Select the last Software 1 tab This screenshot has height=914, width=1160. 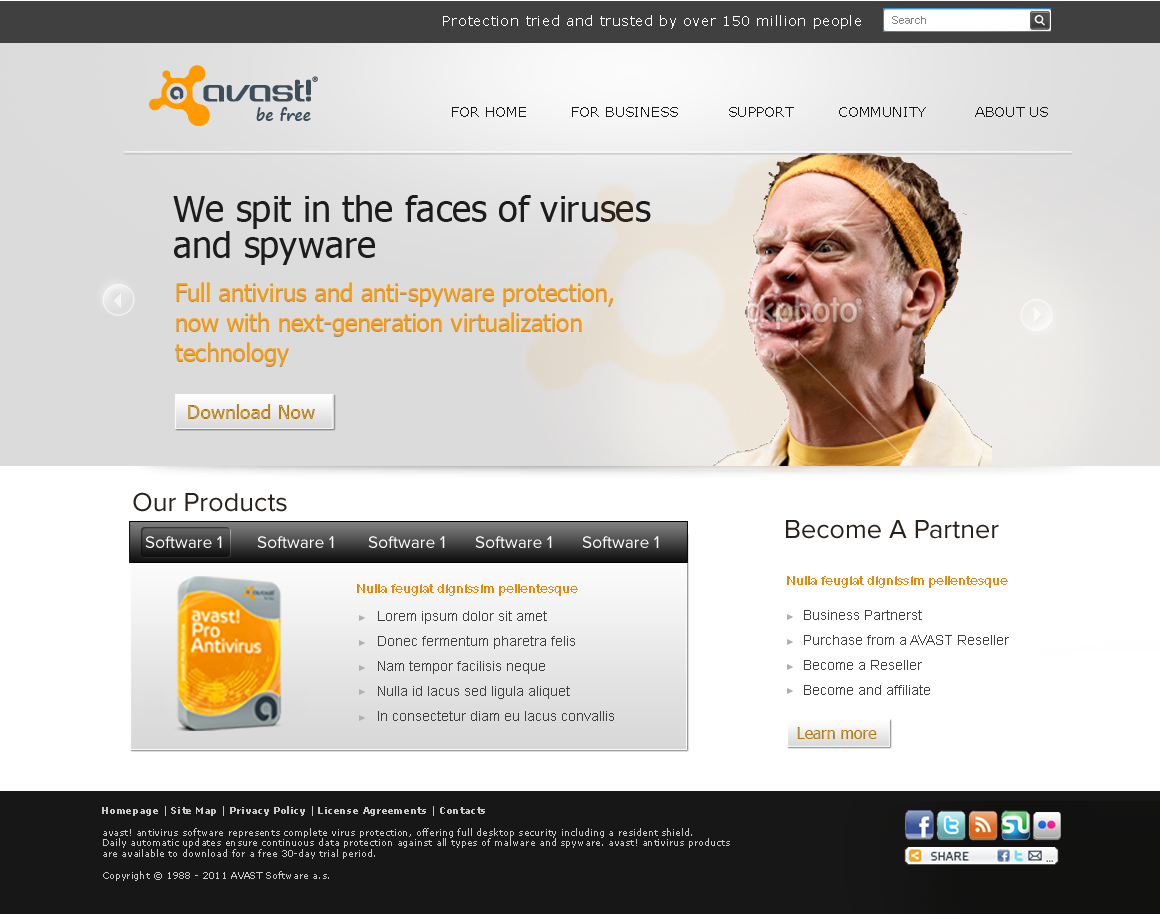click(621, 542)
